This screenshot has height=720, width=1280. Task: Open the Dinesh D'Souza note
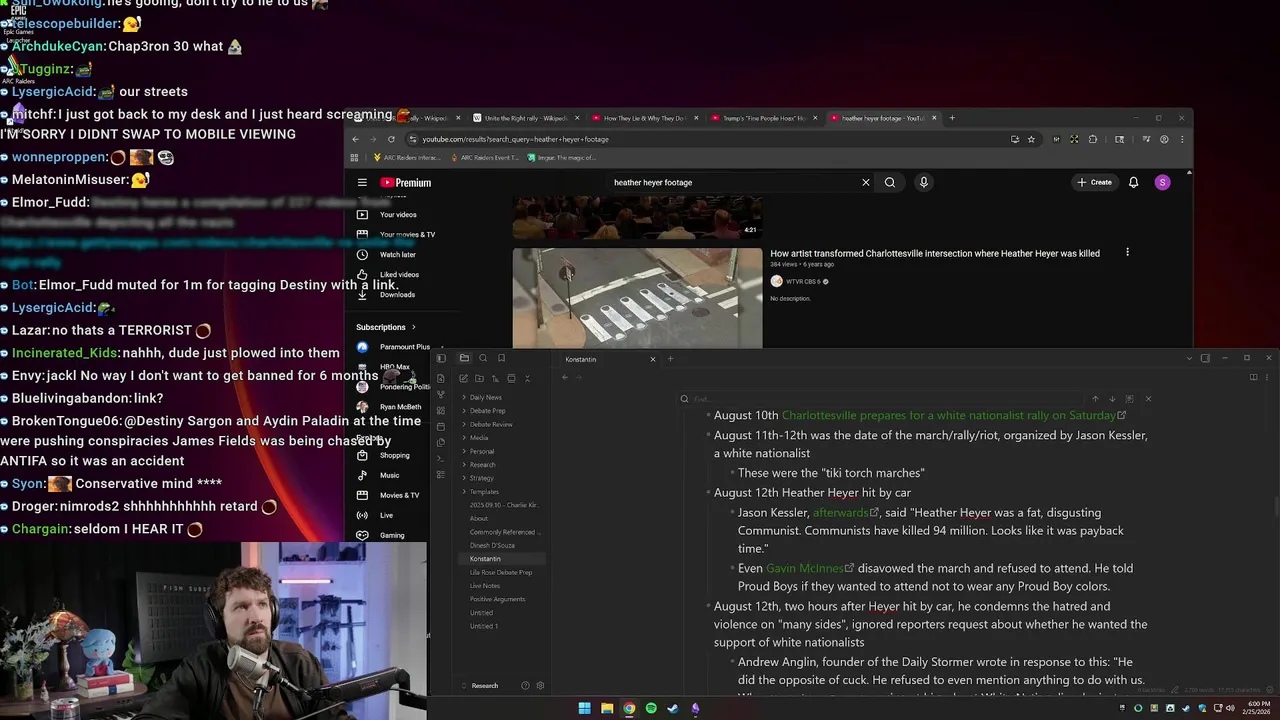coord(492,545)
